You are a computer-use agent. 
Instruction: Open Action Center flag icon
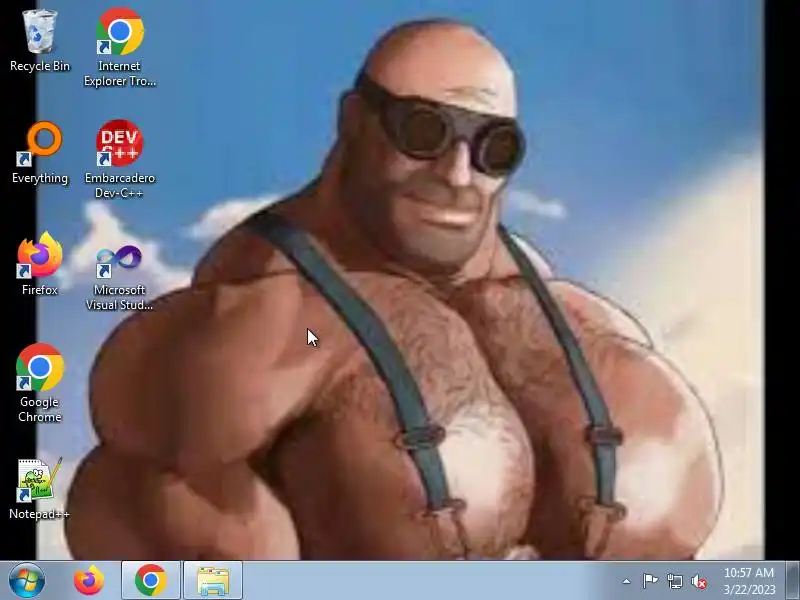coord(650,581)
